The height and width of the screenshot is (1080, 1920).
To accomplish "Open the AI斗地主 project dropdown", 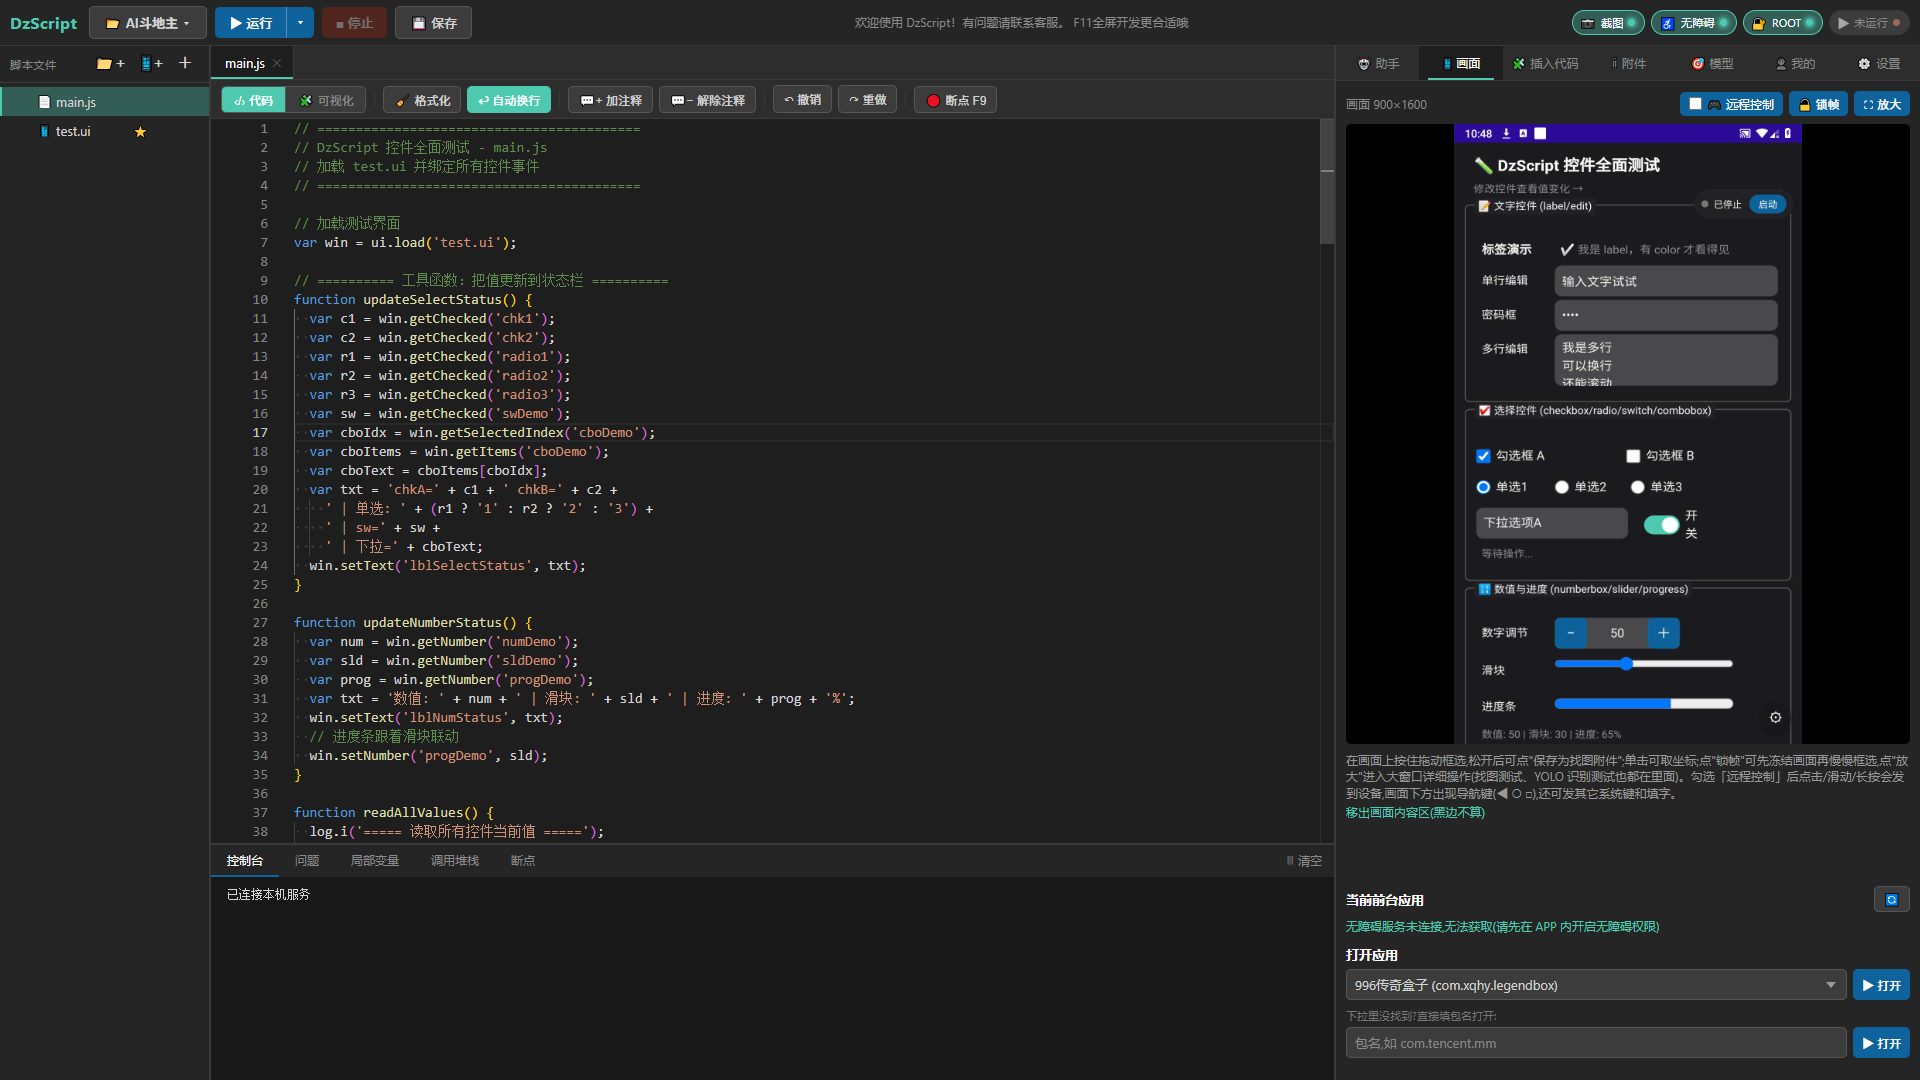I will tap(148, 23).
